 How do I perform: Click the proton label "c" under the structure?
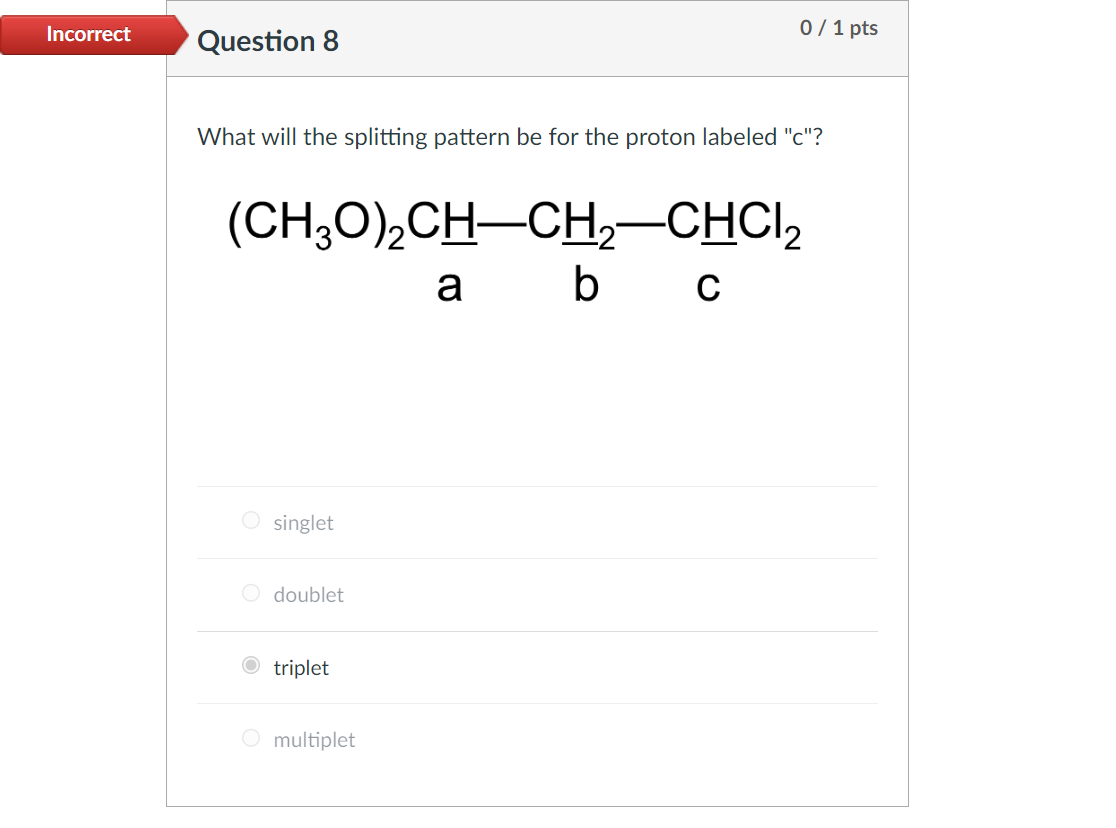tap(708, 285)
